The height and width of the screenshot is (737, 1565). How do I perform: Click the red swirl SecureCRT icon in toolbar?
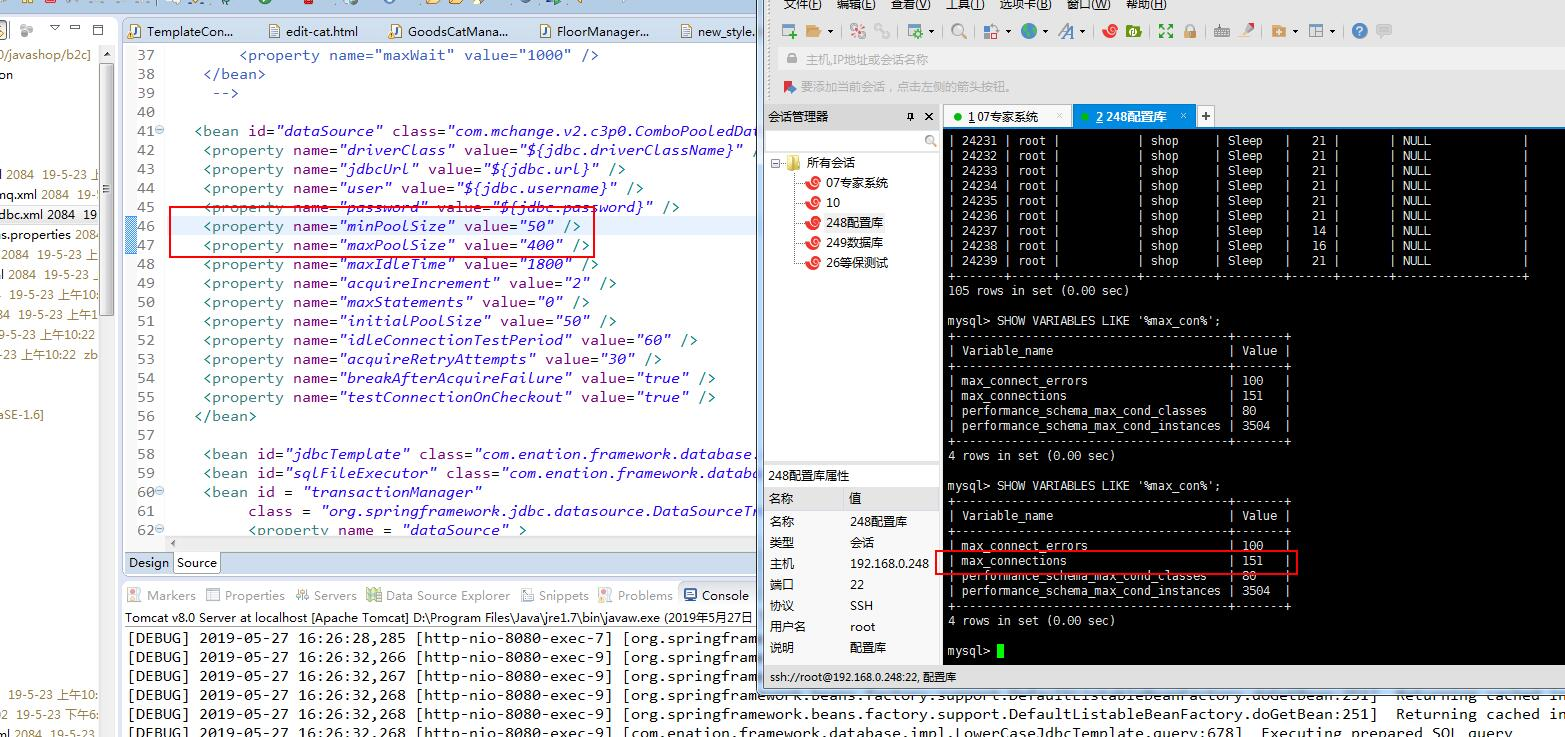pyautogui.click(x=1109, y=31)
